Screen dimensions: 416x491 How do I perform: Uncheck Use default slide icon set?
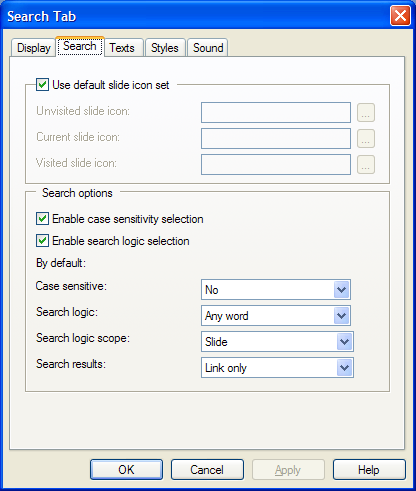point(42,85)
